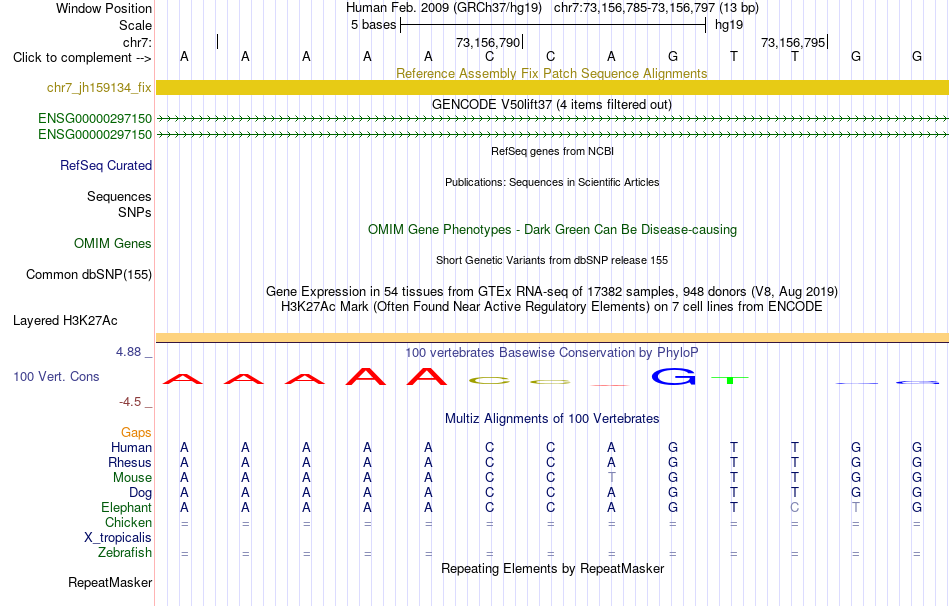
Task: Select the Zebrafish alignment row label
Action: [x=125, y=553]
